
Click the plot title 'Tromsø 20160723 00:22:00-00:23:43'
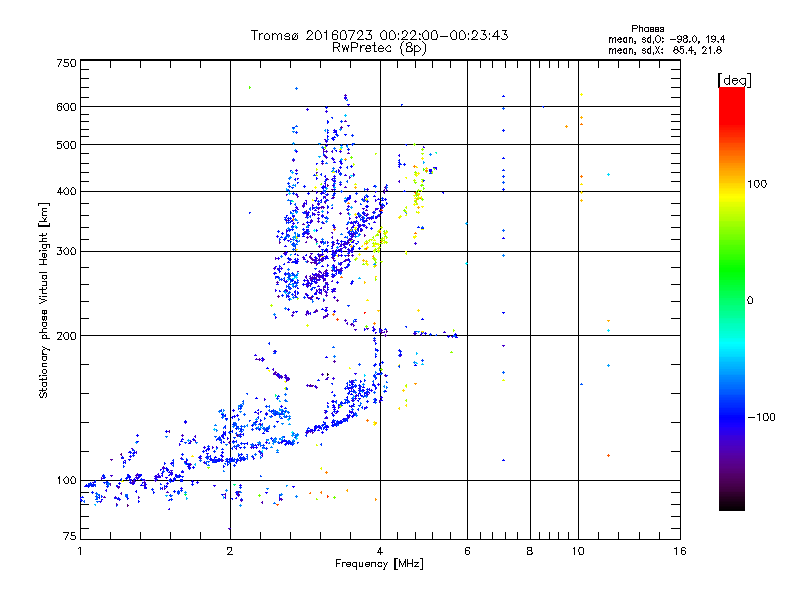click(379, 35)
